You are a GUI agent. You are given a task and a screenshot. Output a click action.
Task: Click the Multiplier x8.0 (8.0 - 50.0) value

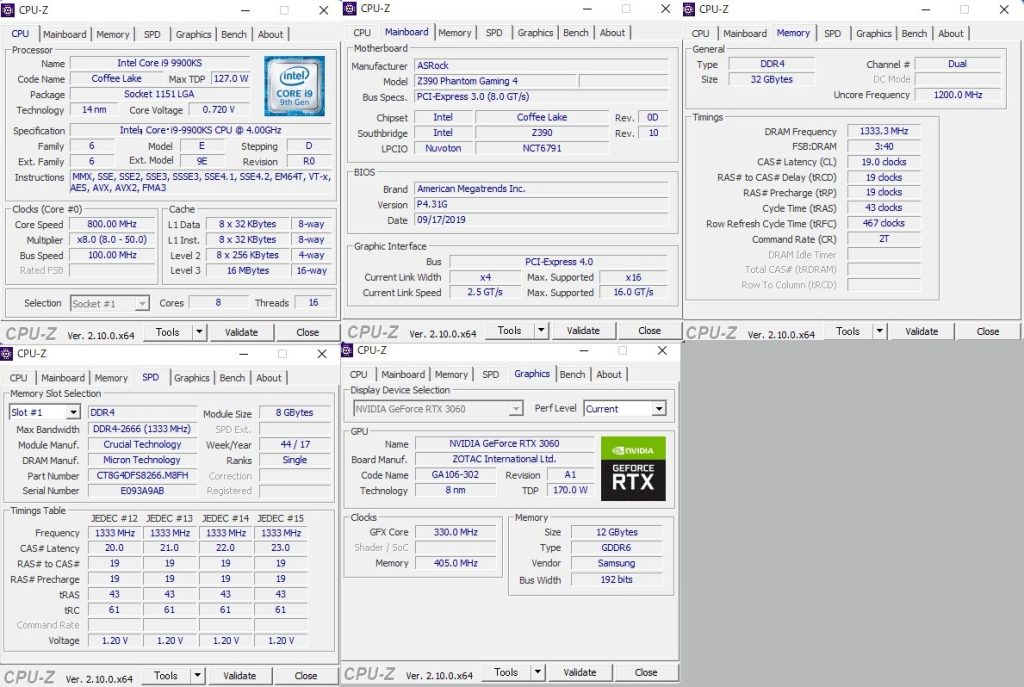pyautogui.click(x=112, y=240)
